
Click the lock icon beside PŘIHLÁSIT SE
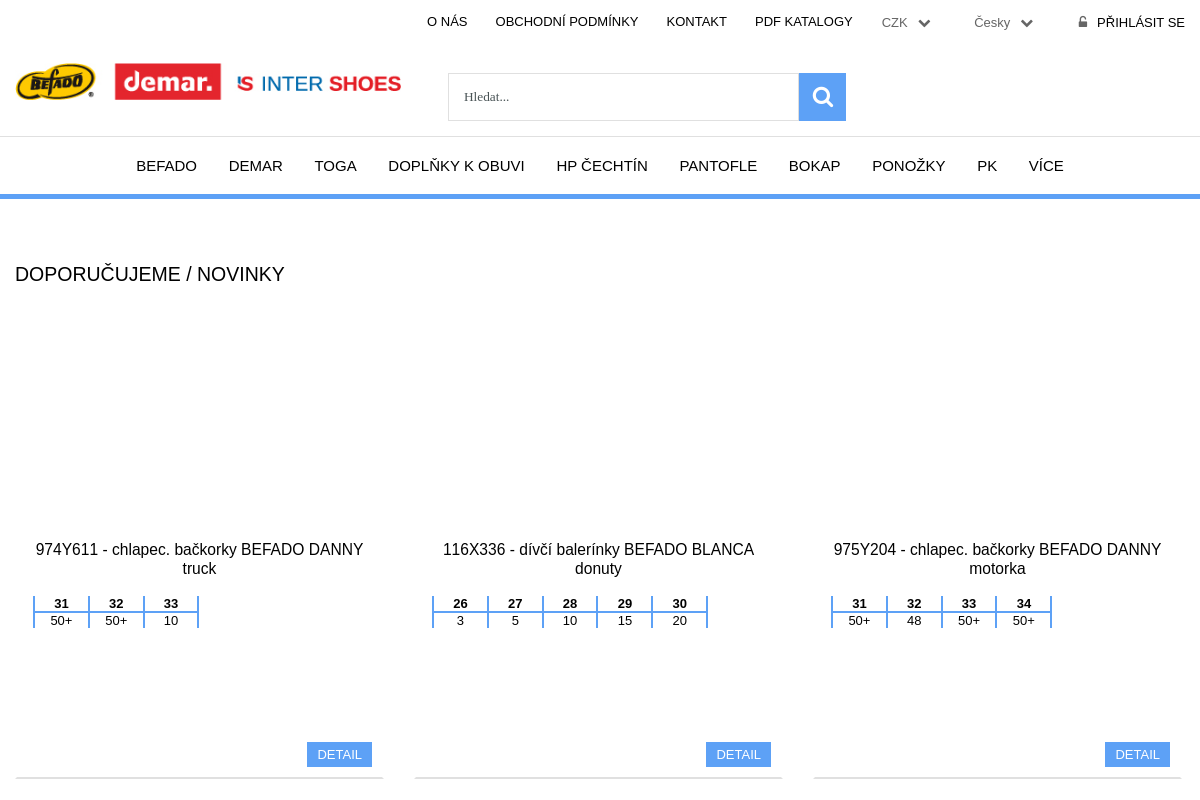click(x=1083, y=22)
